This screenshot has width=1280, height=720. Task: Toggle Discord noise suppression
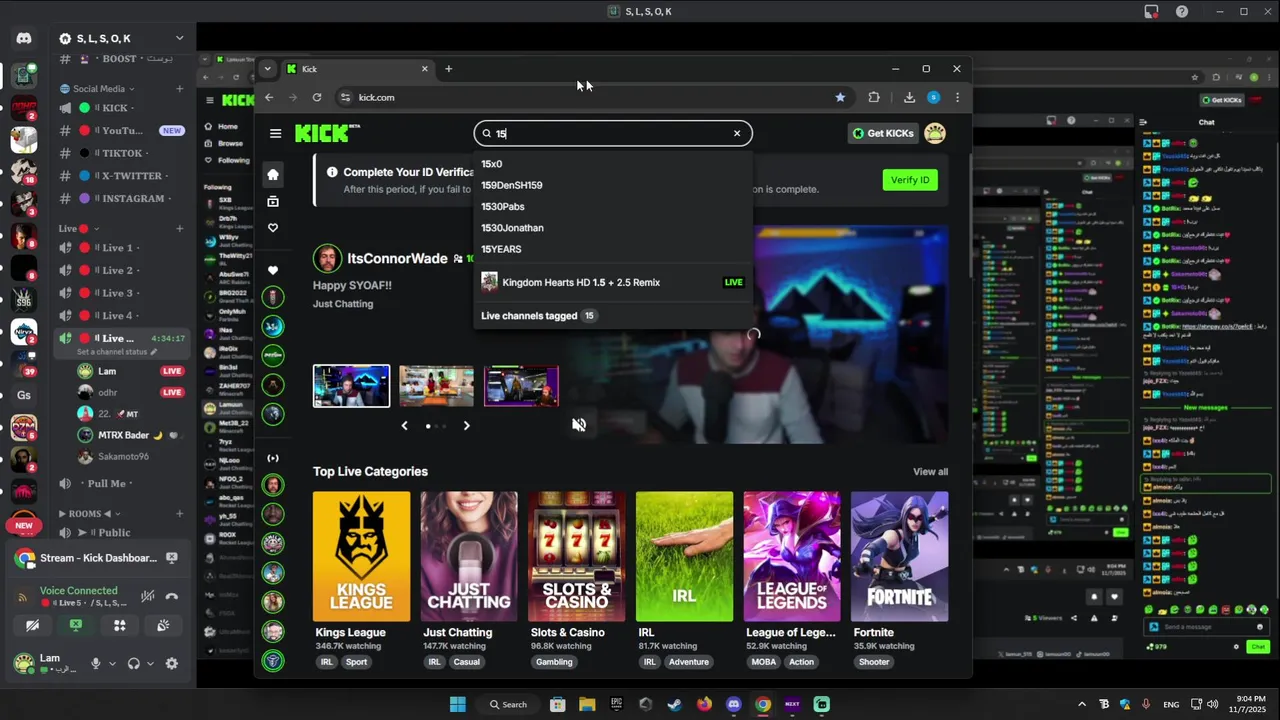tap(147, 596)
